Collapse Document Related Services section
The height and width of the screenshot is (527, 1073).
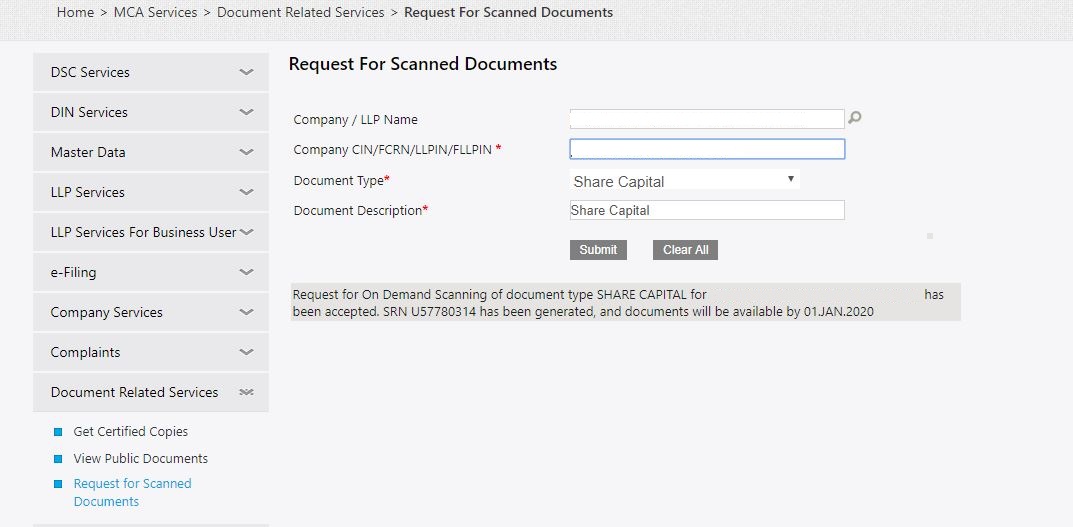click(x=246, y=392)
